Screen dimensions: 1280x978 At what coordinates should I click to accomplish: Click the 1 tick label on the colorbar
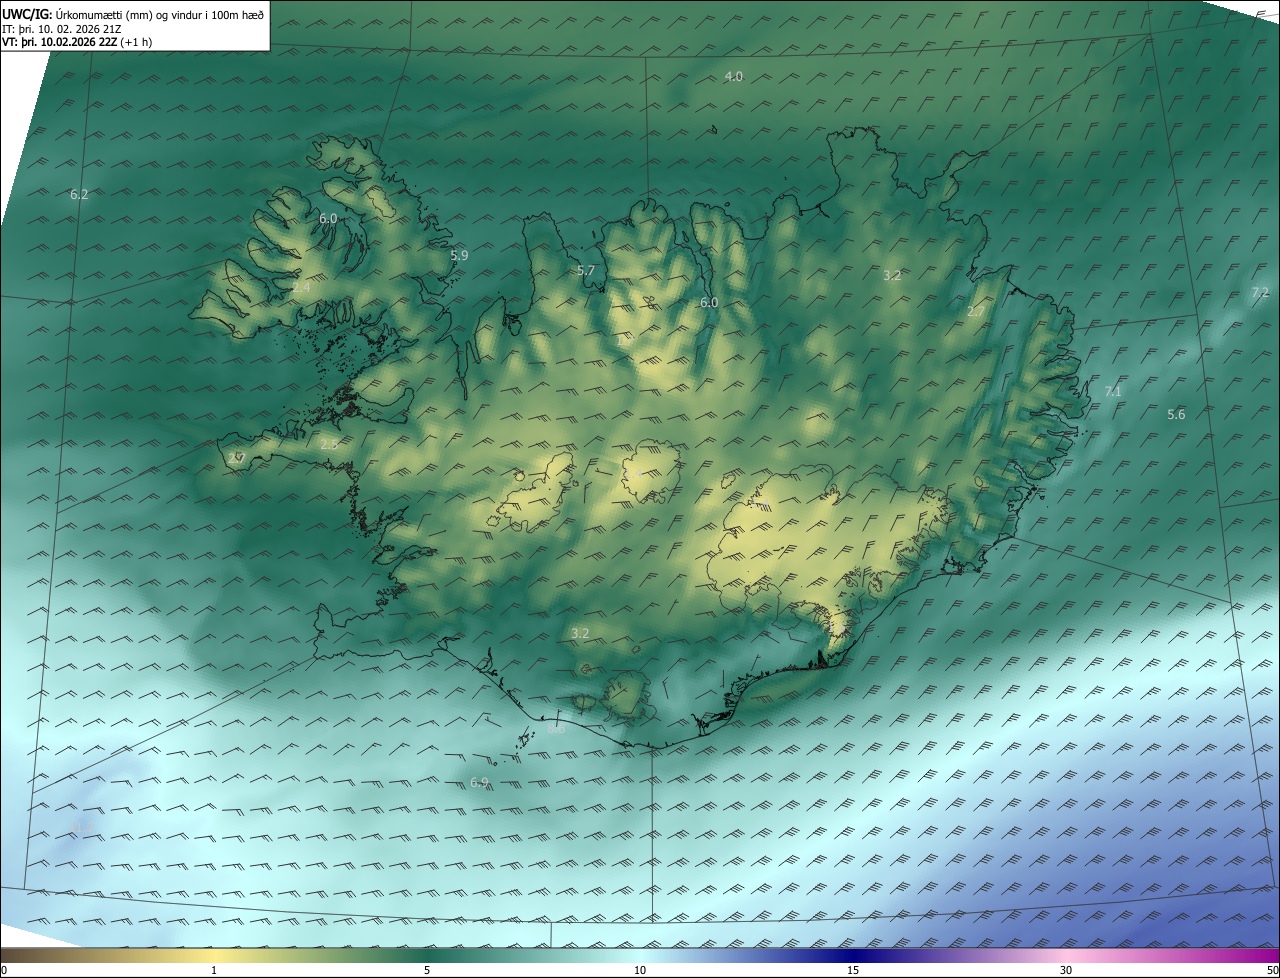pos(214,970)
